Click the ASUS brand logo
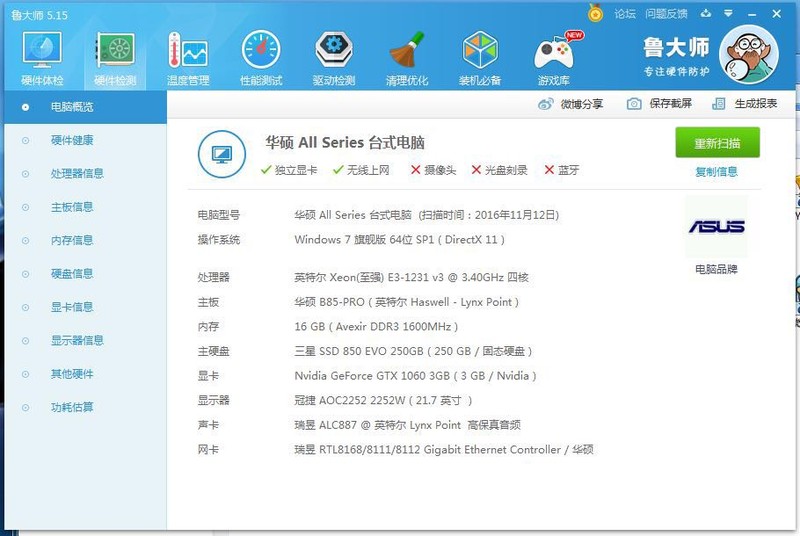800x536 pixels. coord(716,226)
